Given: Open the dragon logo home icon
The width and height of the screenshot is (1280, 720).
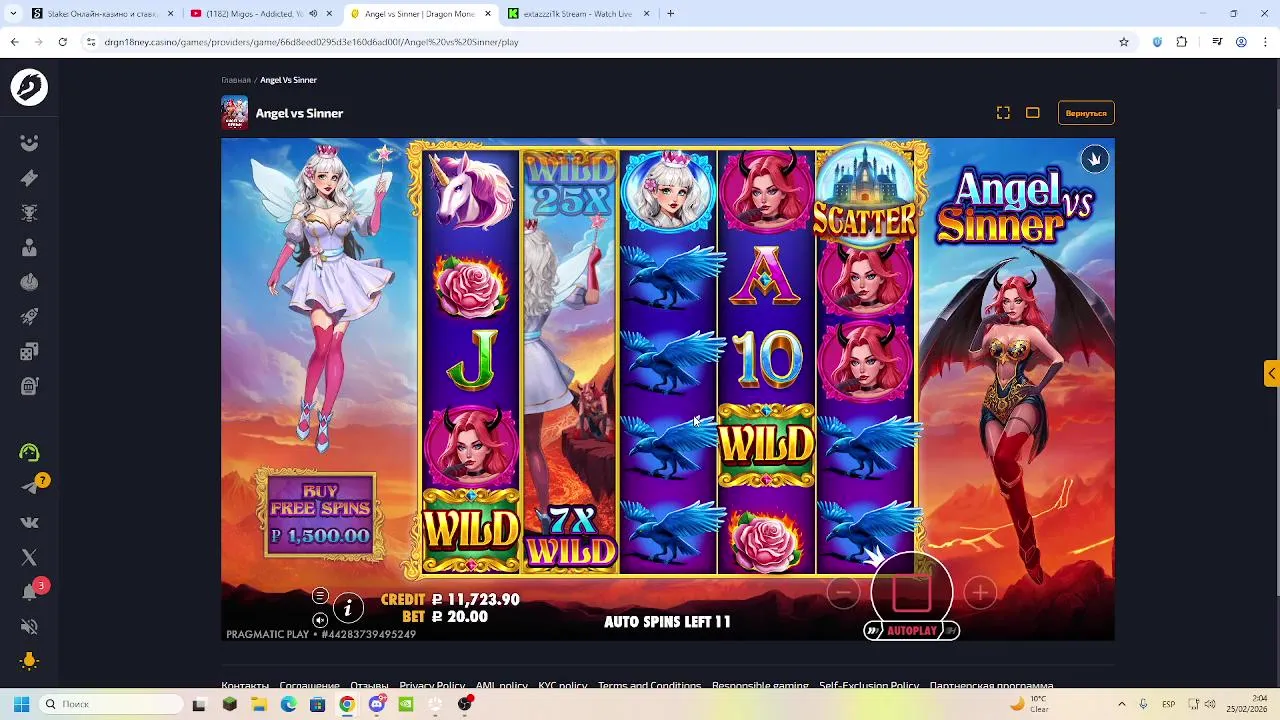Looking at the screenshot, I should (29, 88).
